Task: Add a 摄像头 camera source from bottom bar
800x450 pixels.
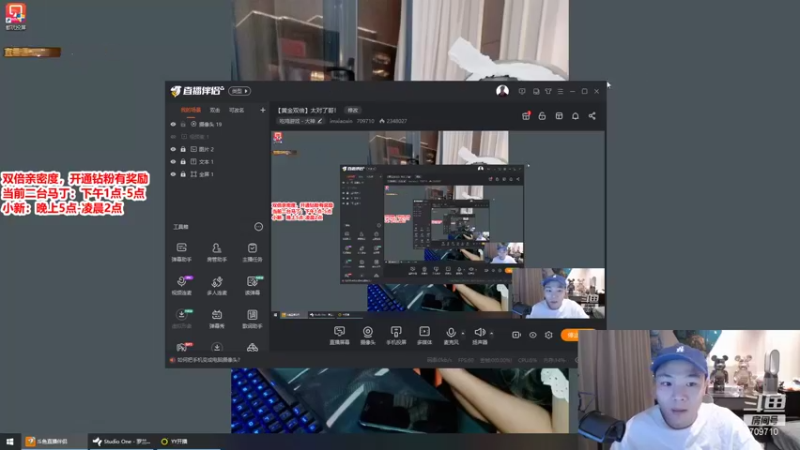Action: coord(367,335)
